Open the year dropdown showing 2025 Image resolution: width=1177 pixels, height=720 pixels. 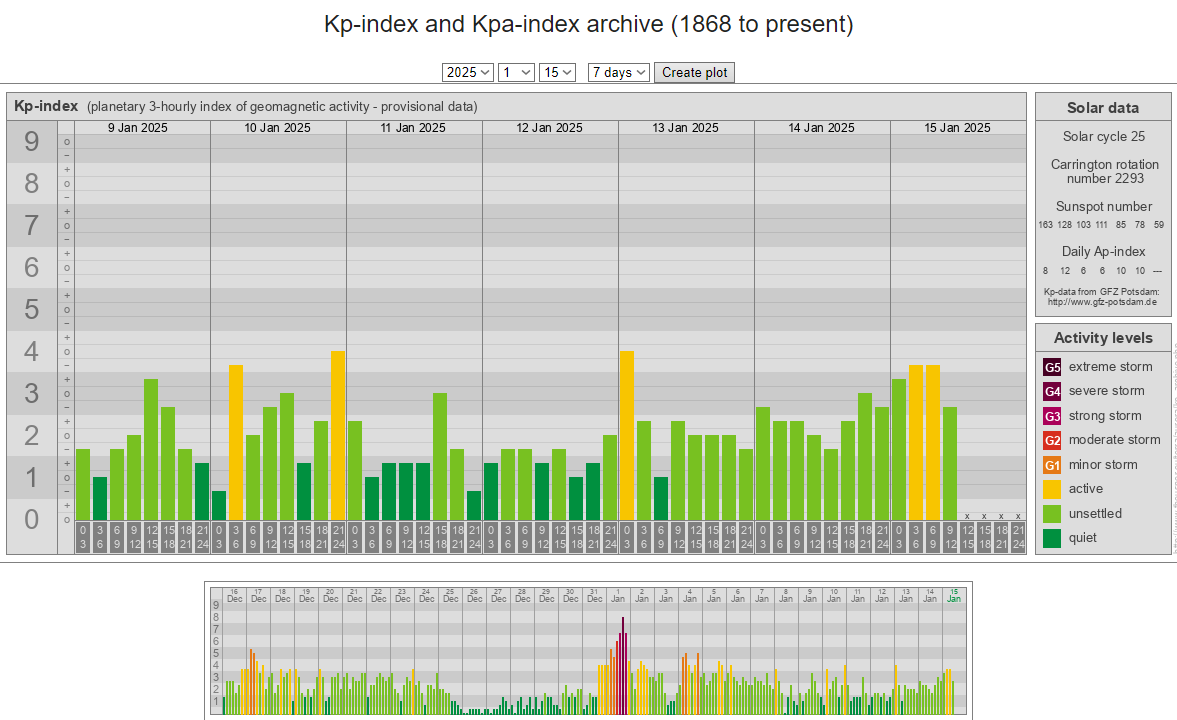tap(468, 72)
